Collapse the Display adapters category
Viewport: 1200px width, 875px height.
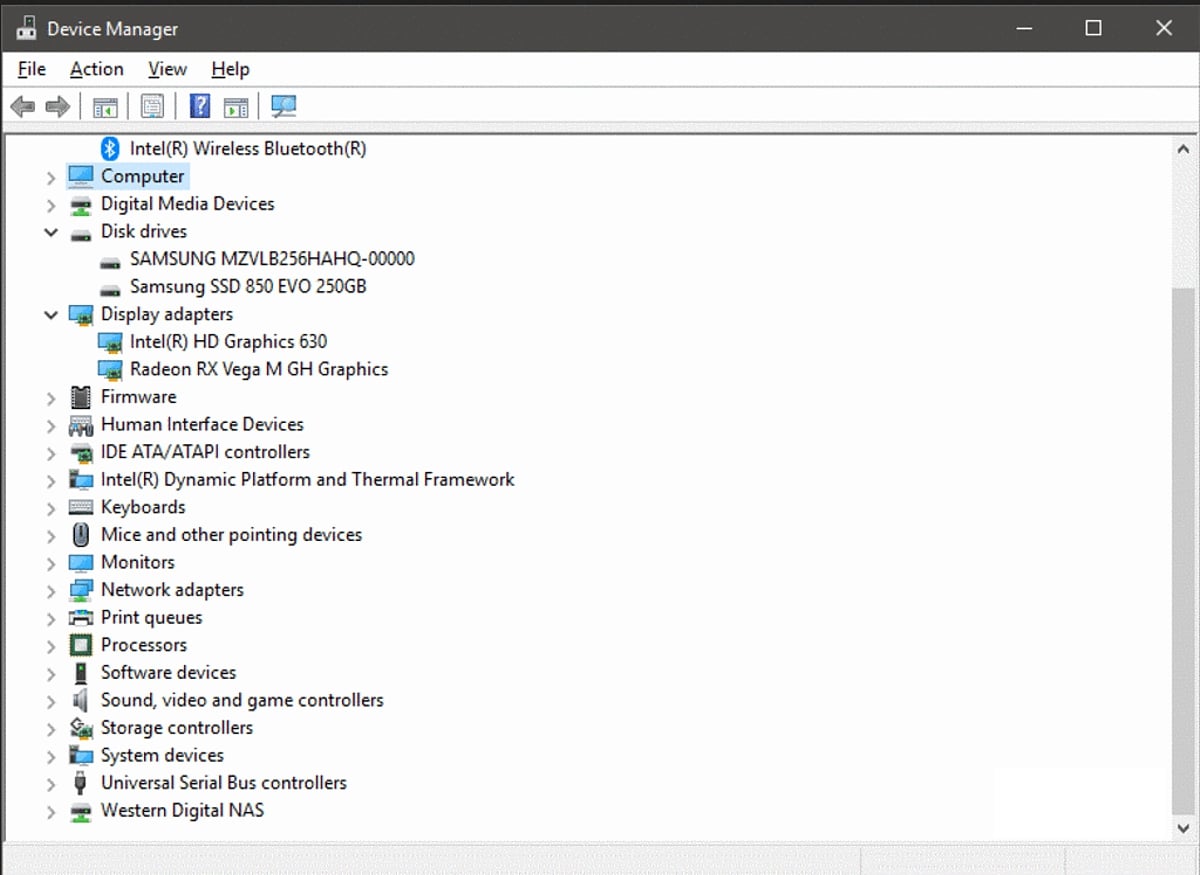tap(51, 315)
